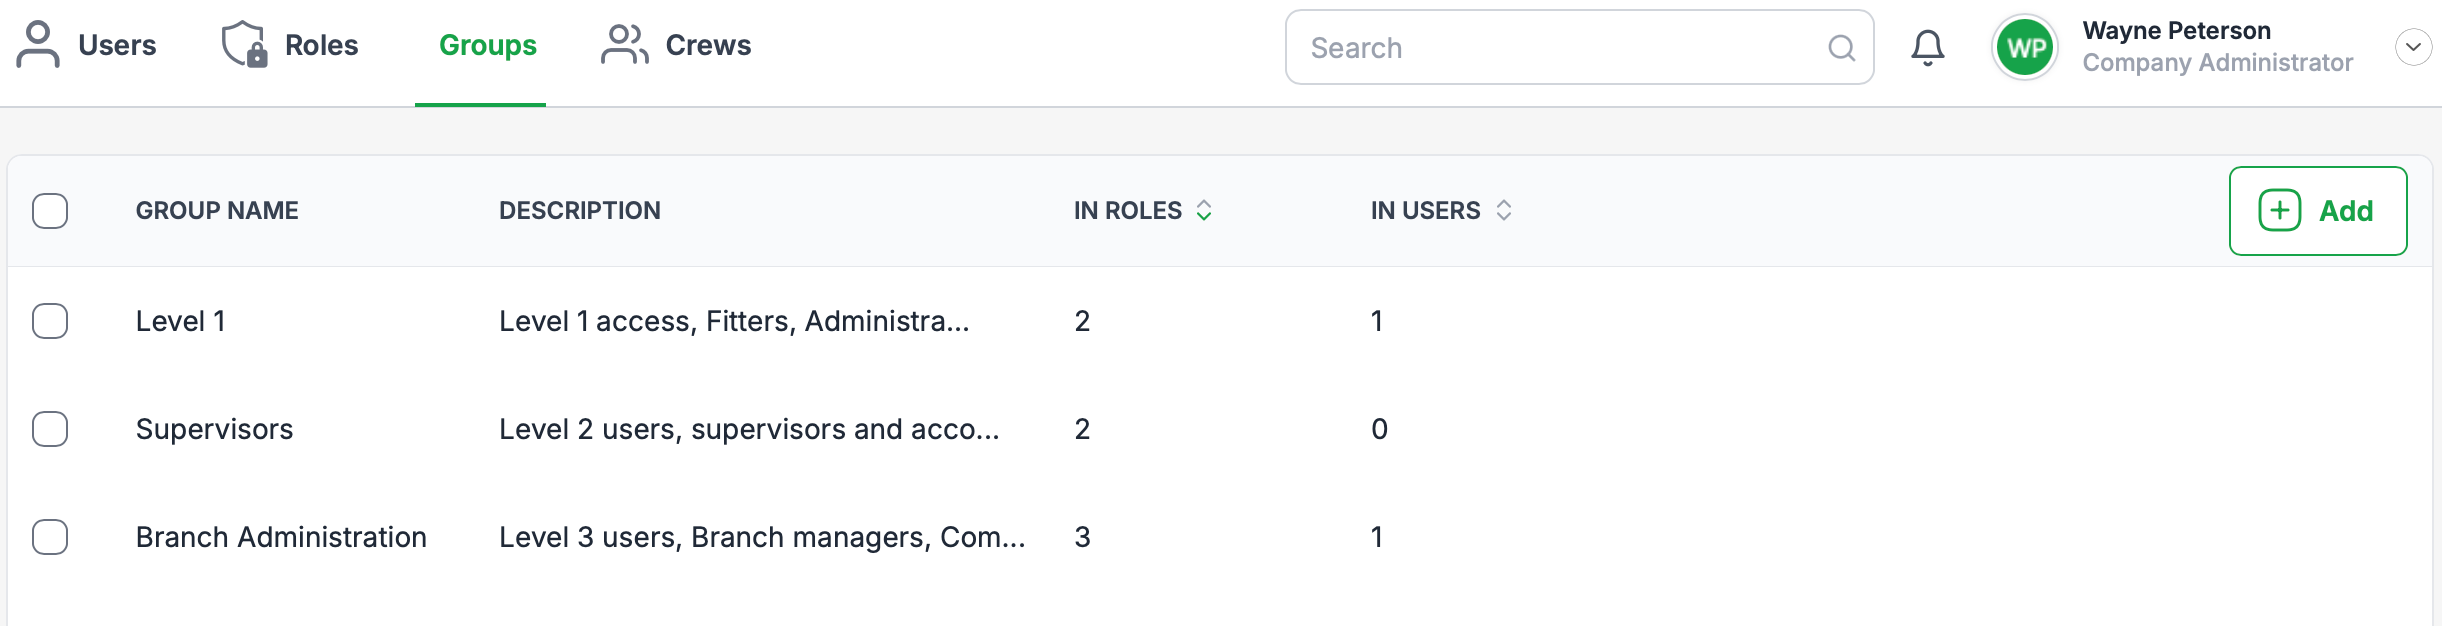Image resolution: width=2442 pixels, height=626 pixels.
Task: Click the search magnifier icon
Action: 1841,48
